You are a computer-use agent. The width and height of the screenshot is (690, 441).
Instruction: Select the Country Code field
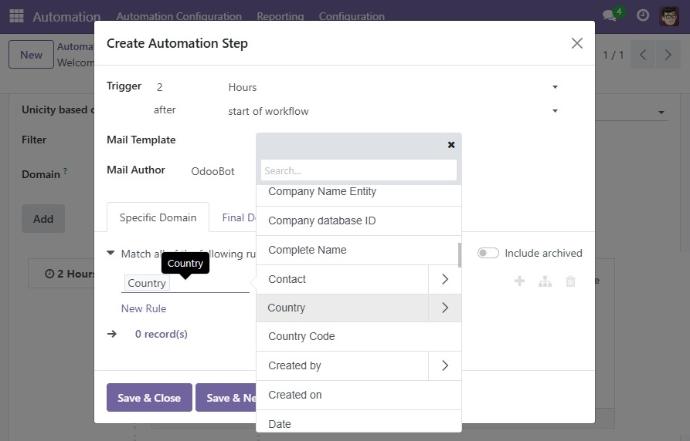coord(359,336)
